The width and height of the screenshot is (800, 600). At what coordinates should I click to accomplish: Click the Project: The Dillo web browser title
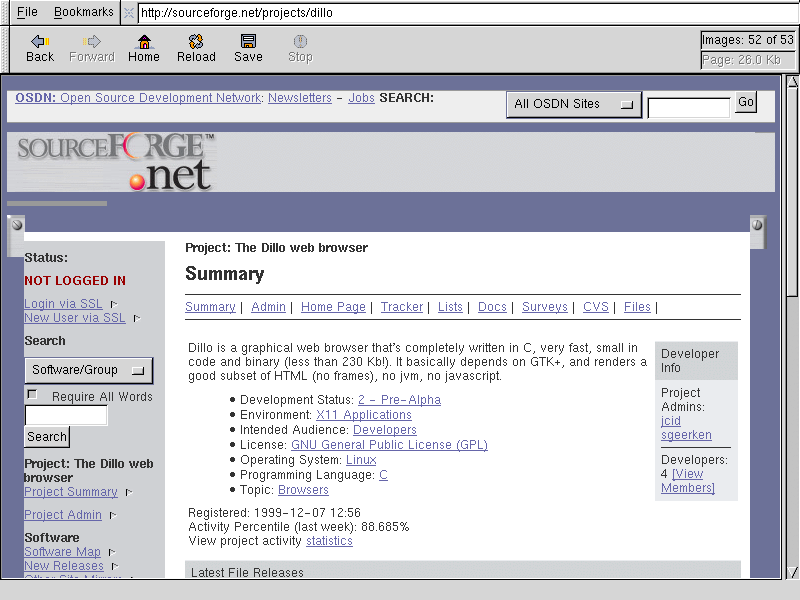[x=277, y=248]
